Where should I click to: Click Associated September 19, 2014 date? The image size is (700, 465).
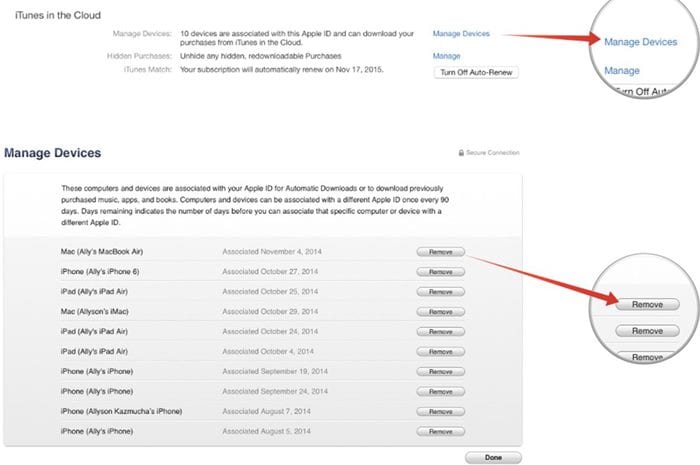pos(275,371)
